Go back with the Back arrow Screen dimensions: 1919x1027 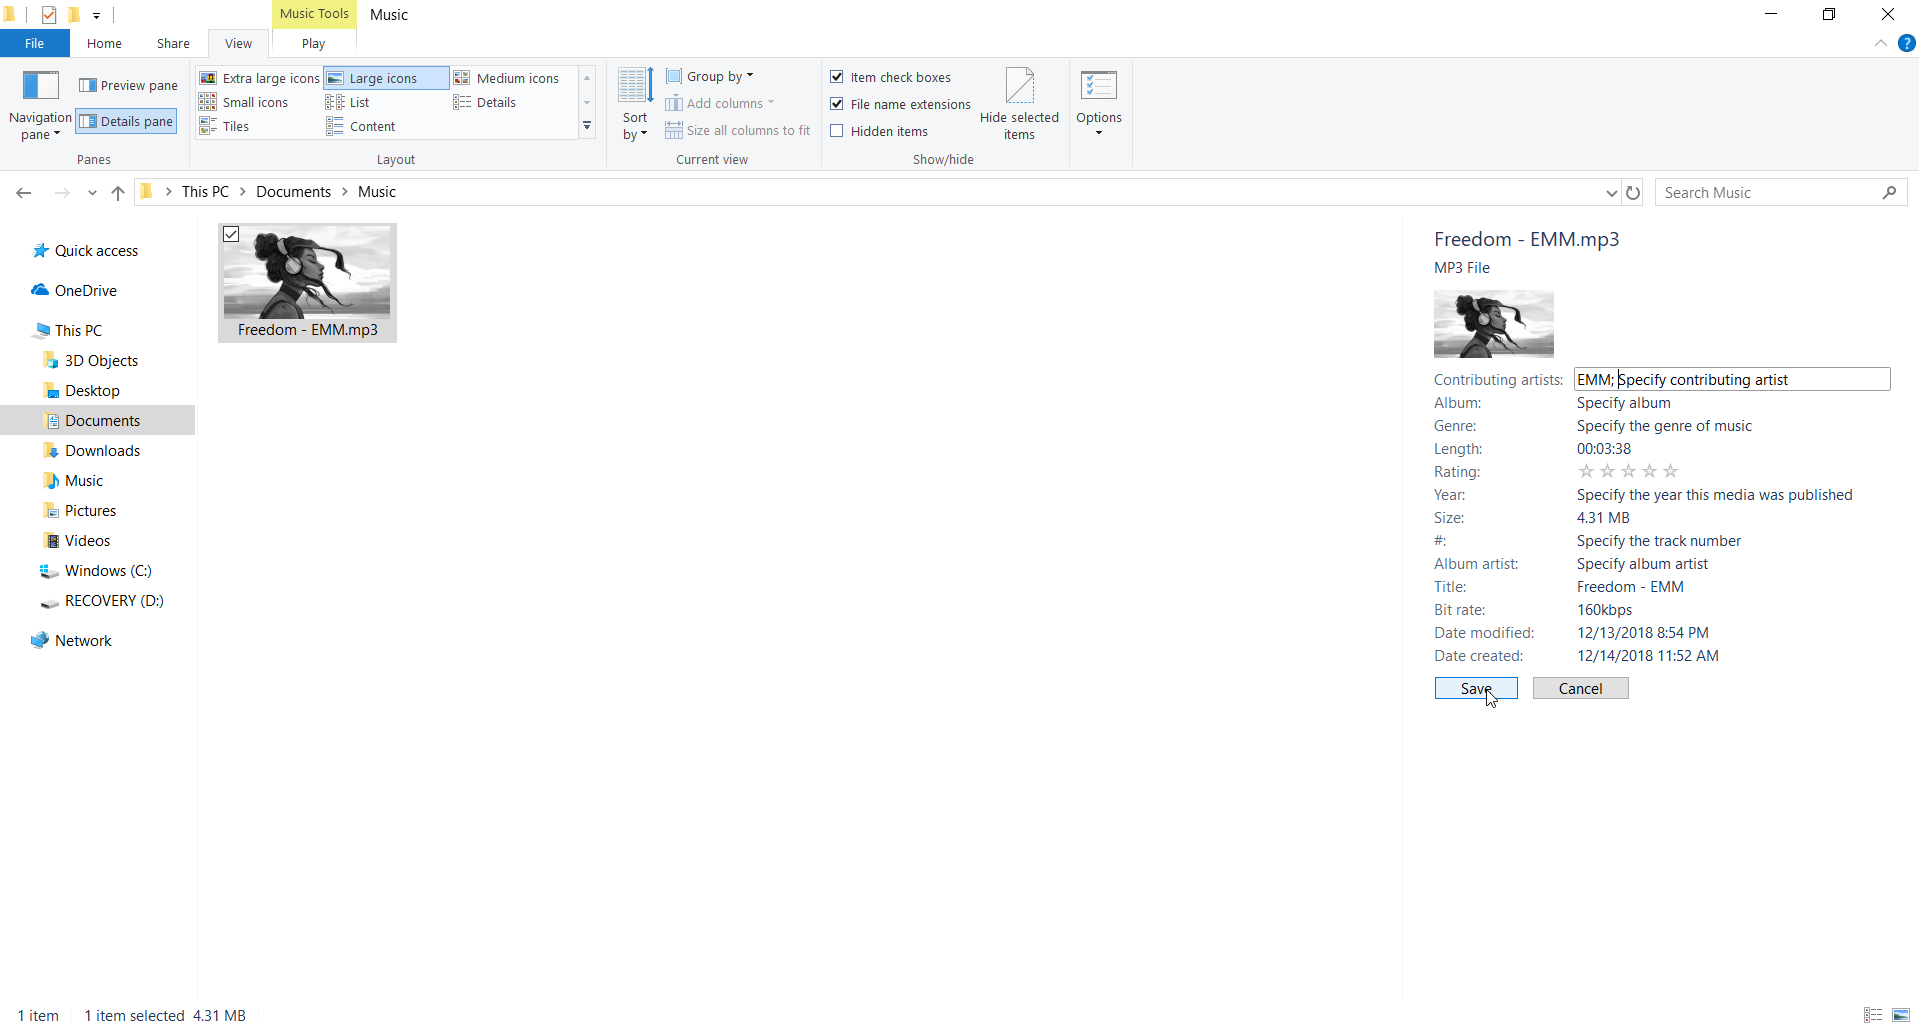(24, 192)
